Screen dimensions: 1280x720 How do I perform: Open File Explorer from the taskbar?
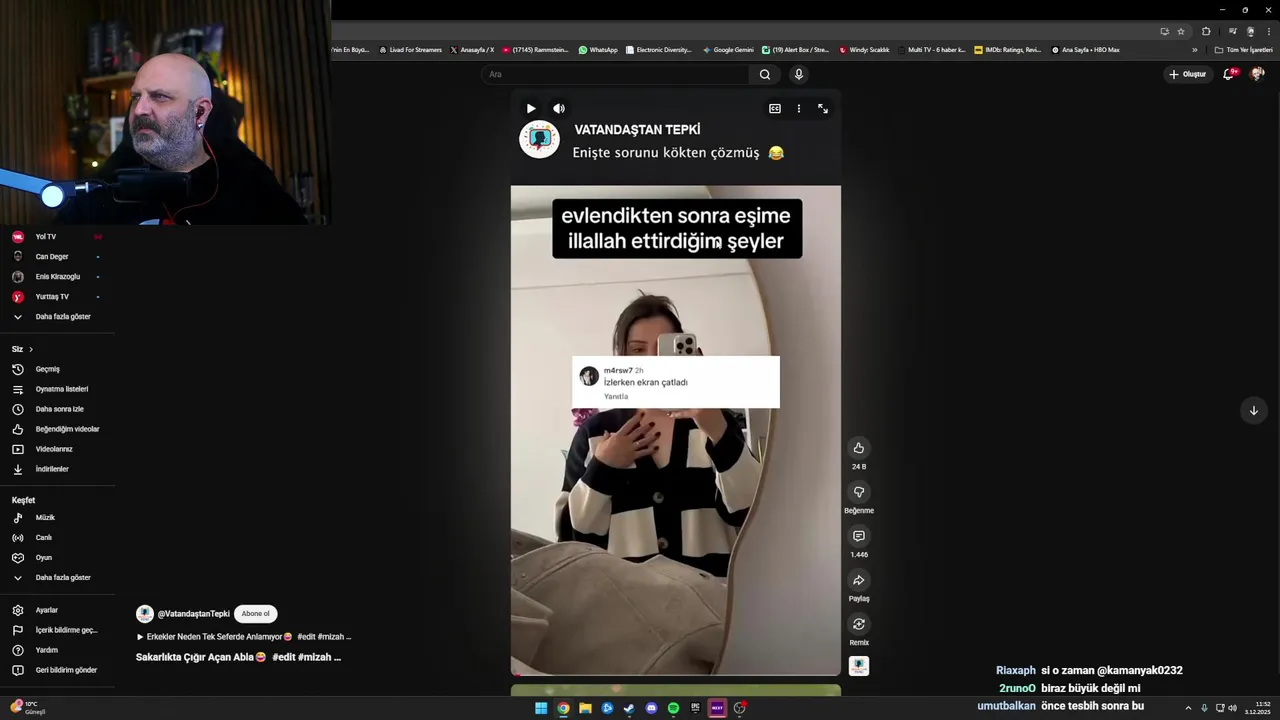[585, 708]
